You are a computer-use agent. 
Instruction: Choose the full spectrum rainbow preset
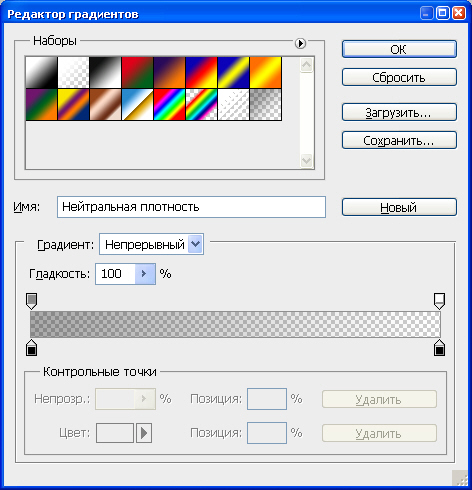coord(170,104)
